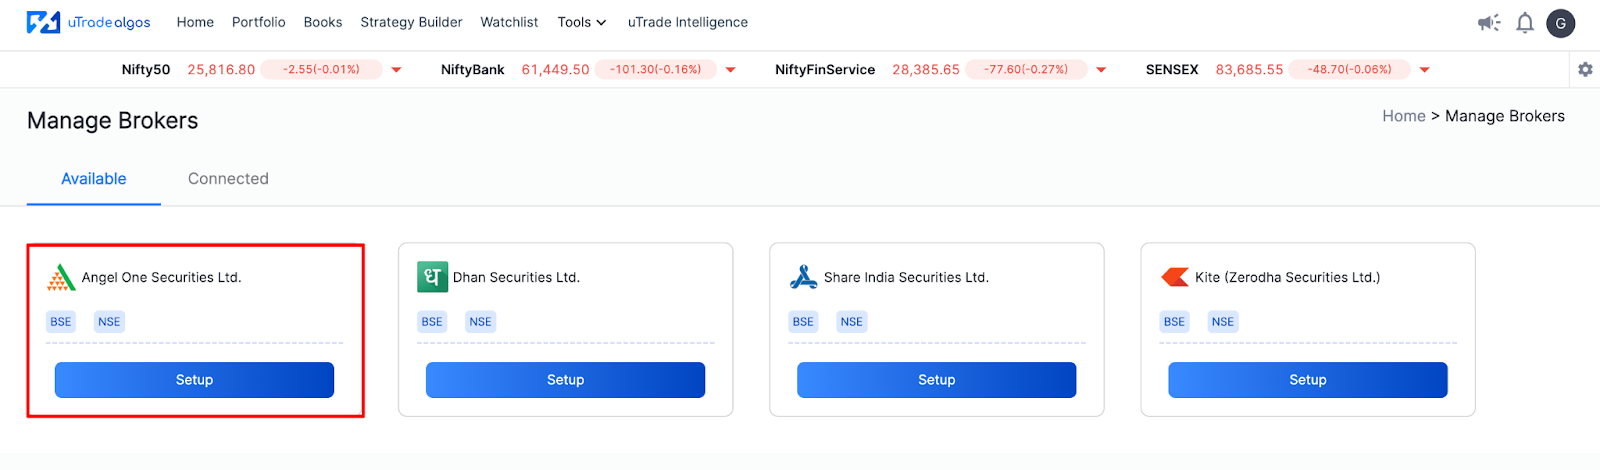Click the Nifty50 index label
Screen dimensions: 1600x470
pyautogui.click(x=146, y=70)
